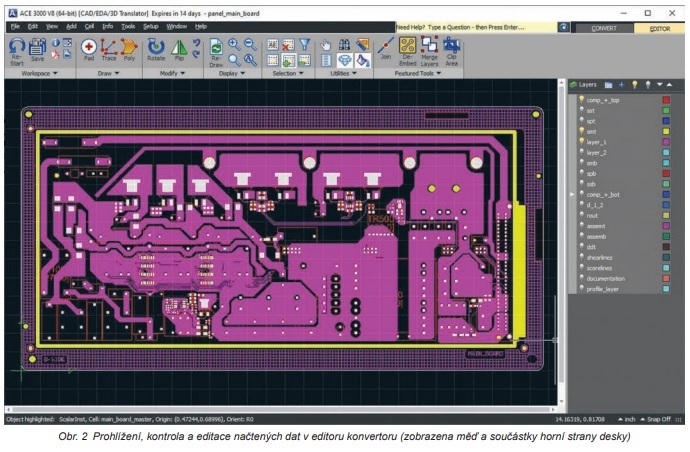Expand the Draw group dropdown
This screenshot has width=690, height=452.
tap(117, 73)
